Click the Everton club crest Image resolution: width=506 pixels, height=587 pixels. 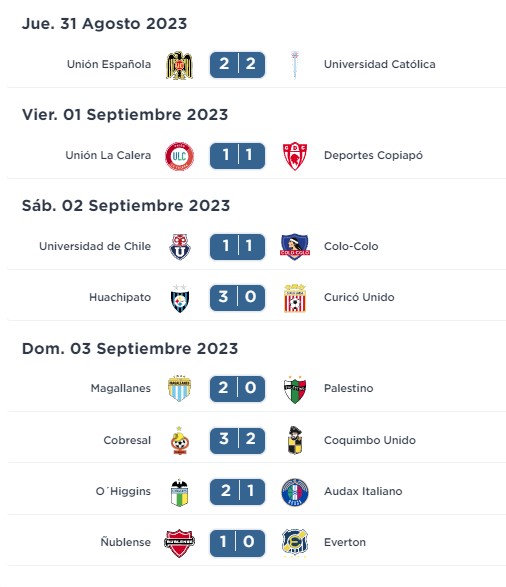pos(295,543)
